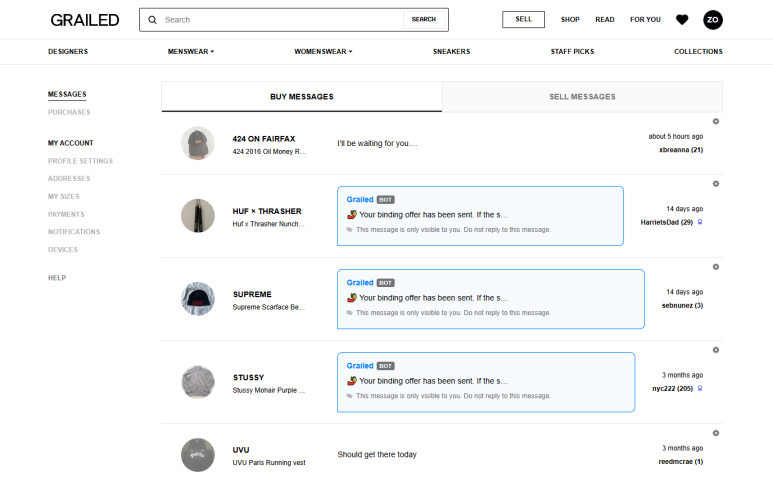
Task: Click the HUF × THRASHER title
Action: 267,211
